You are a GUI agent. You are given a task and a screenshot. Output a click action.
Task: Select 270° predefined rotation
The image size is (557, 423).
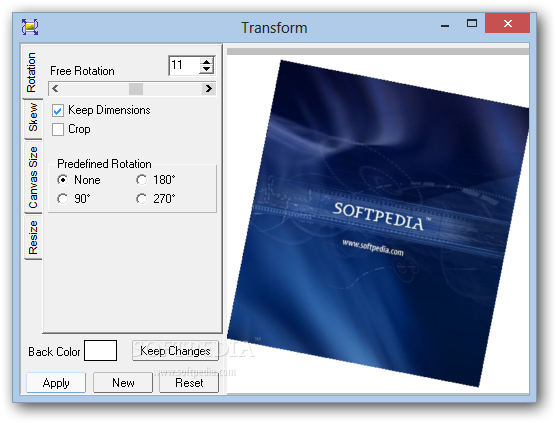point(142,199)
